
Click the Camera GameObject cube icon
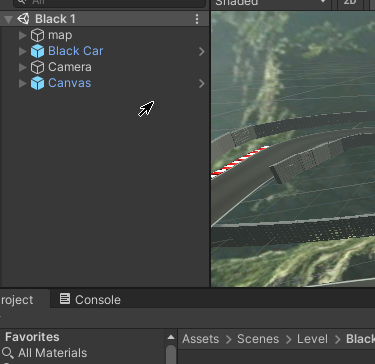click(x=37, y=67)
